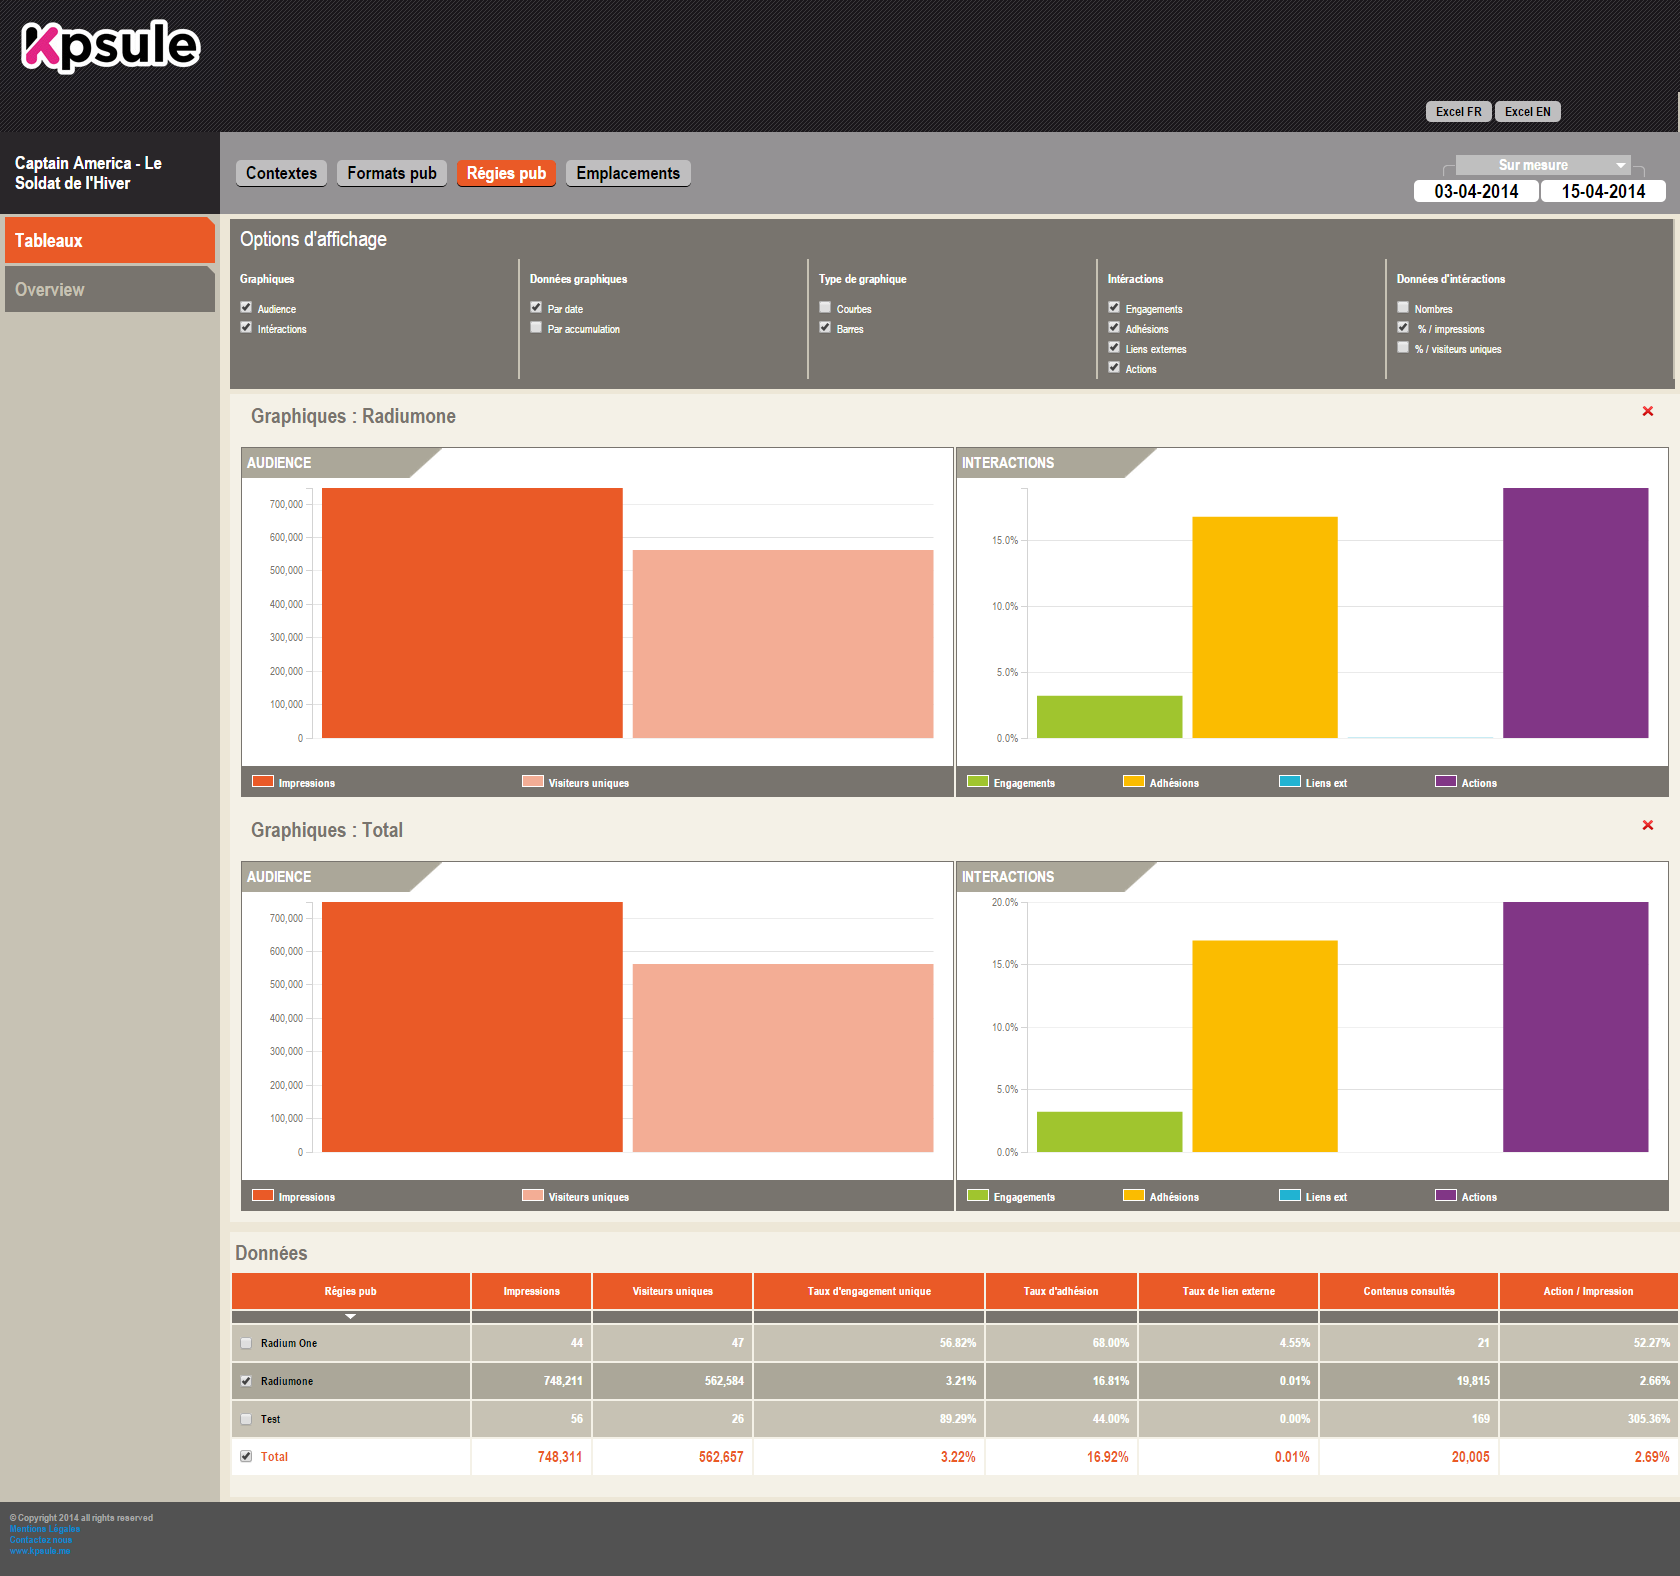
Task: Click the Kpsule logo
Action: tap(110, 46)
